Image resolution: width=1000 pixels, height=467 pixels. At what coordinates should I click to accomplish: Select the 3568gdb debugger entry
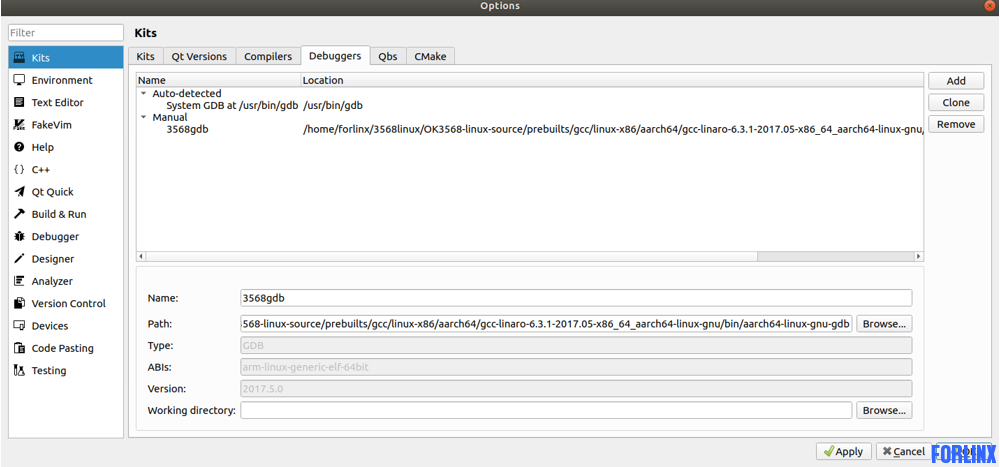tap(187, 129)
